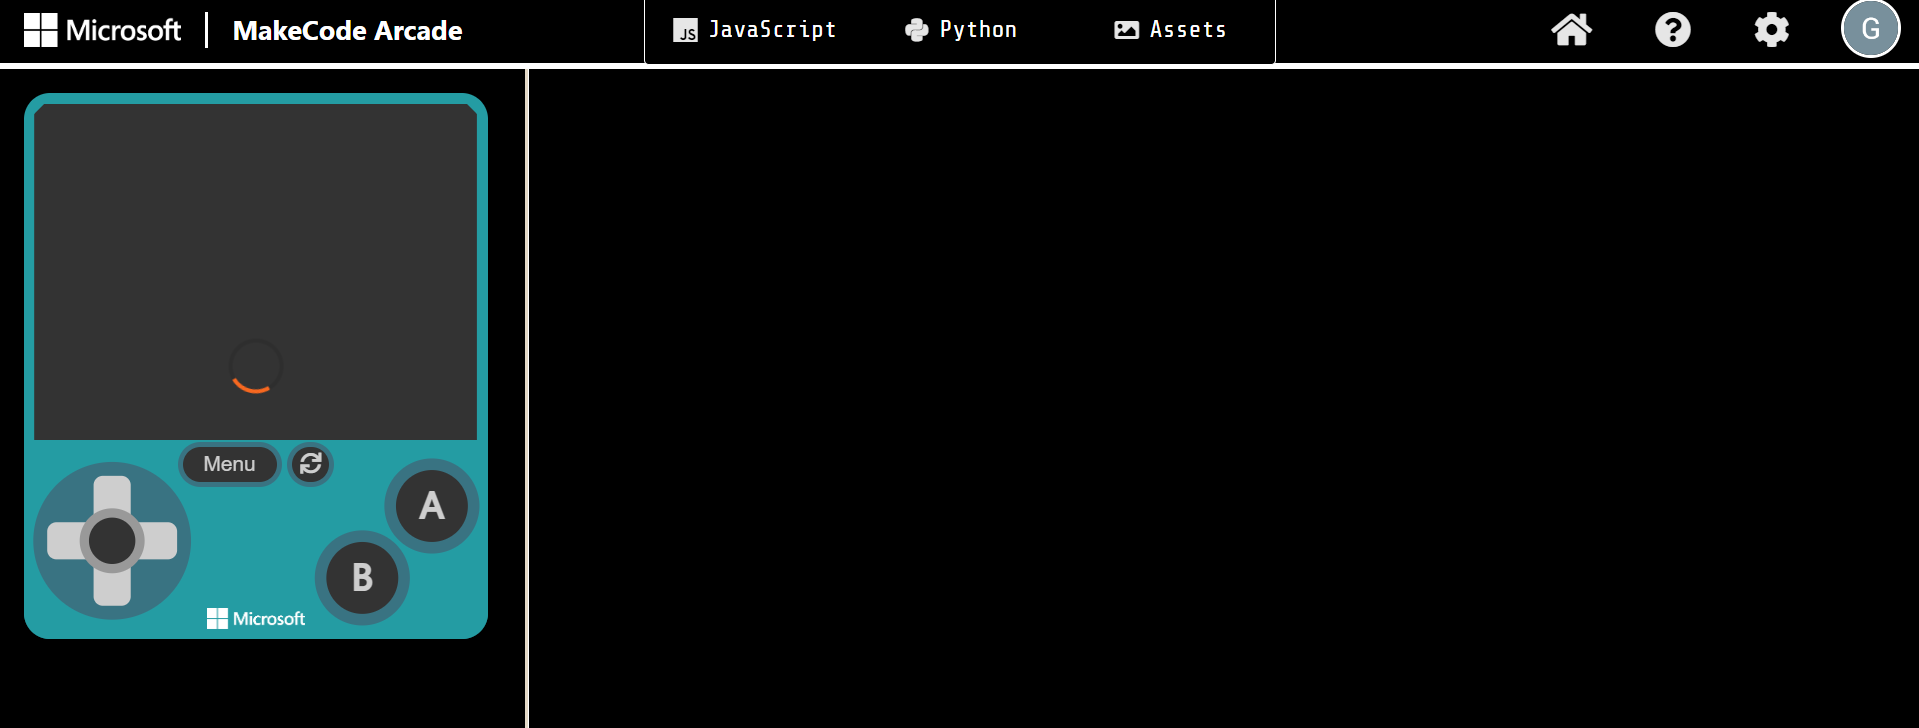1919x728 pixels.
Task: Switch to the Python editor tab
Action: click(961, 30)
